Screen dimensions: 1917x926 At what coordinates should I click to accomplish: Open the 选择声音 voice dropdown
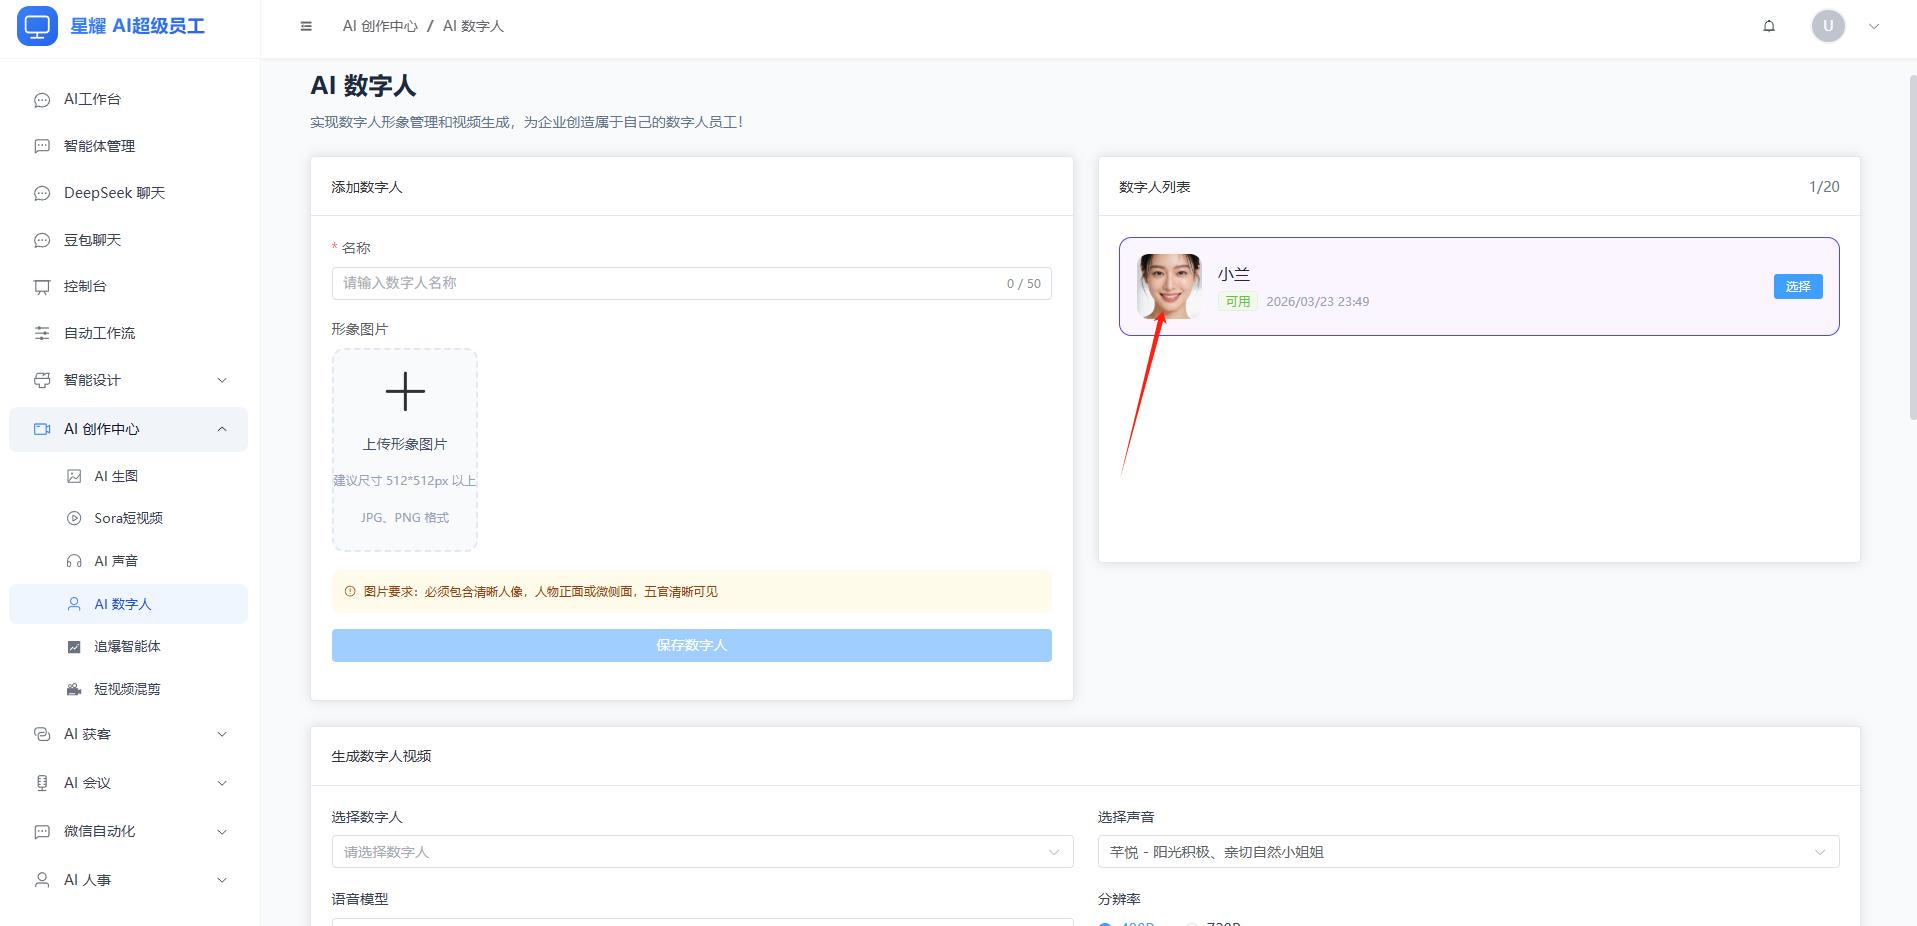point(1467,852)
